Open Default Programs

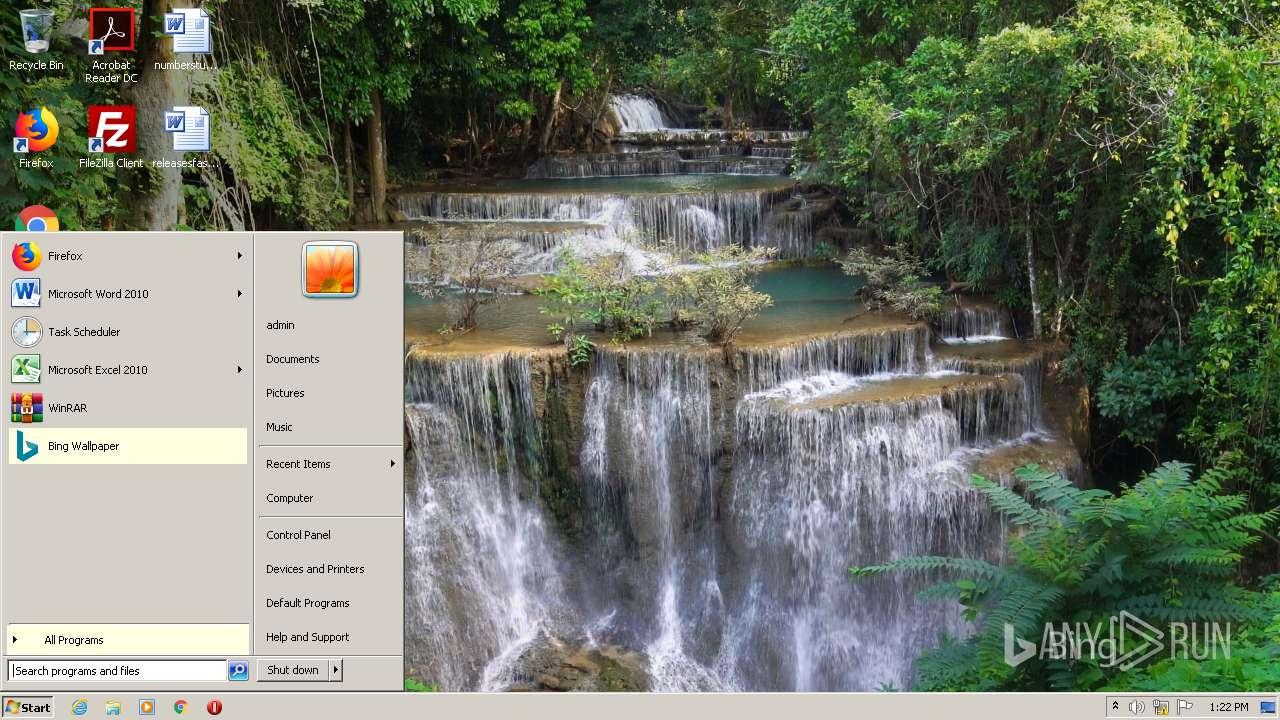pyautogui.click(x=330, y=603)
